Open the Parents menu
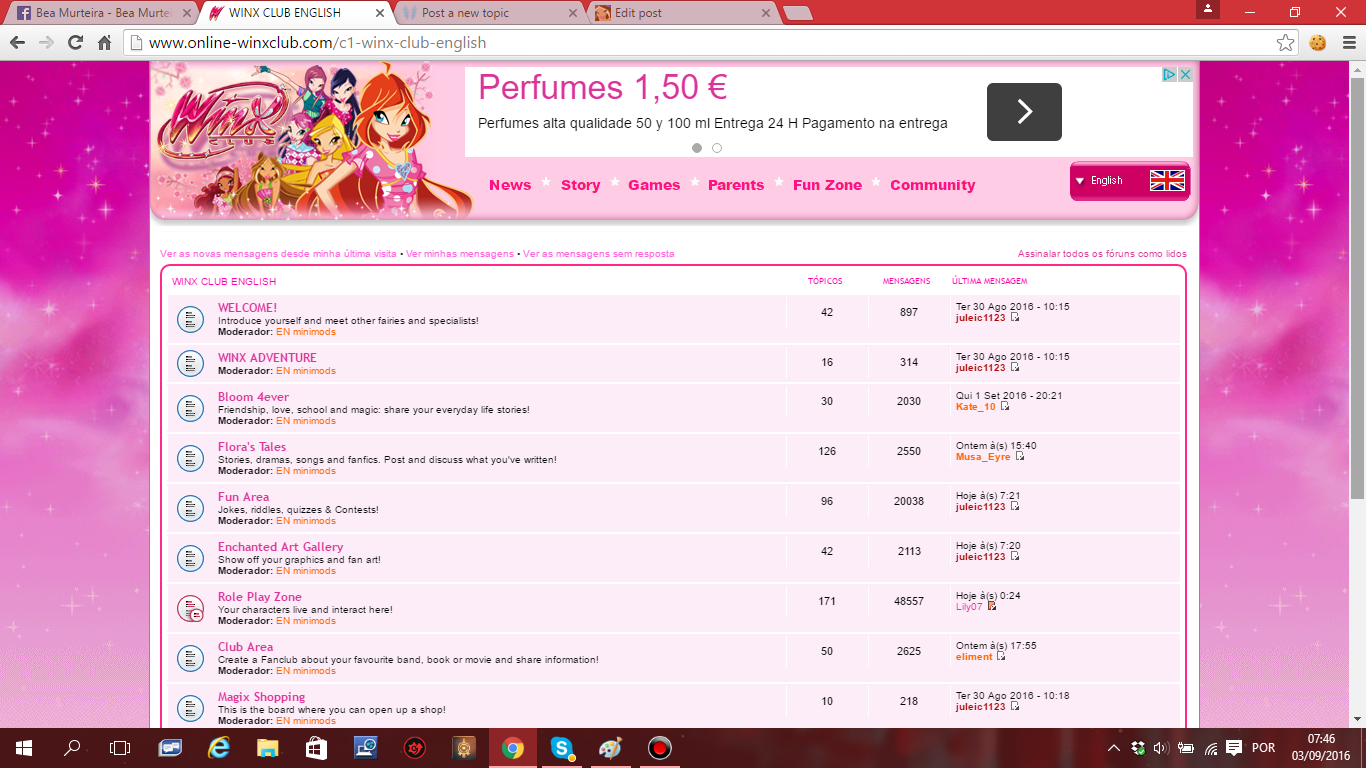 point(736,185)
